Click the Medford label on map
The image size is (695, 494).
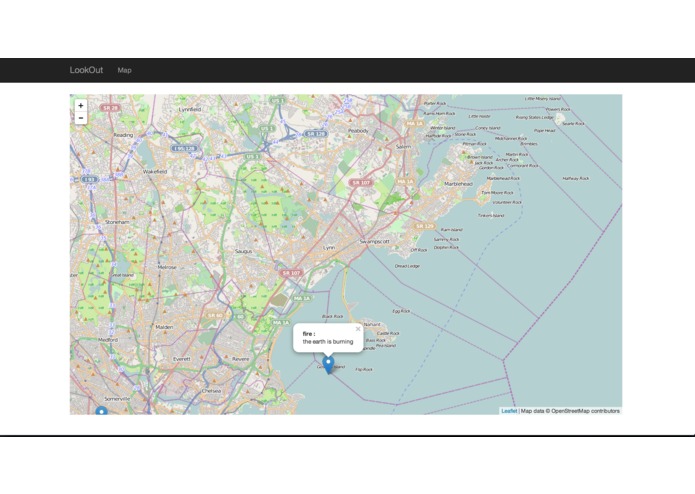point(108,340)
